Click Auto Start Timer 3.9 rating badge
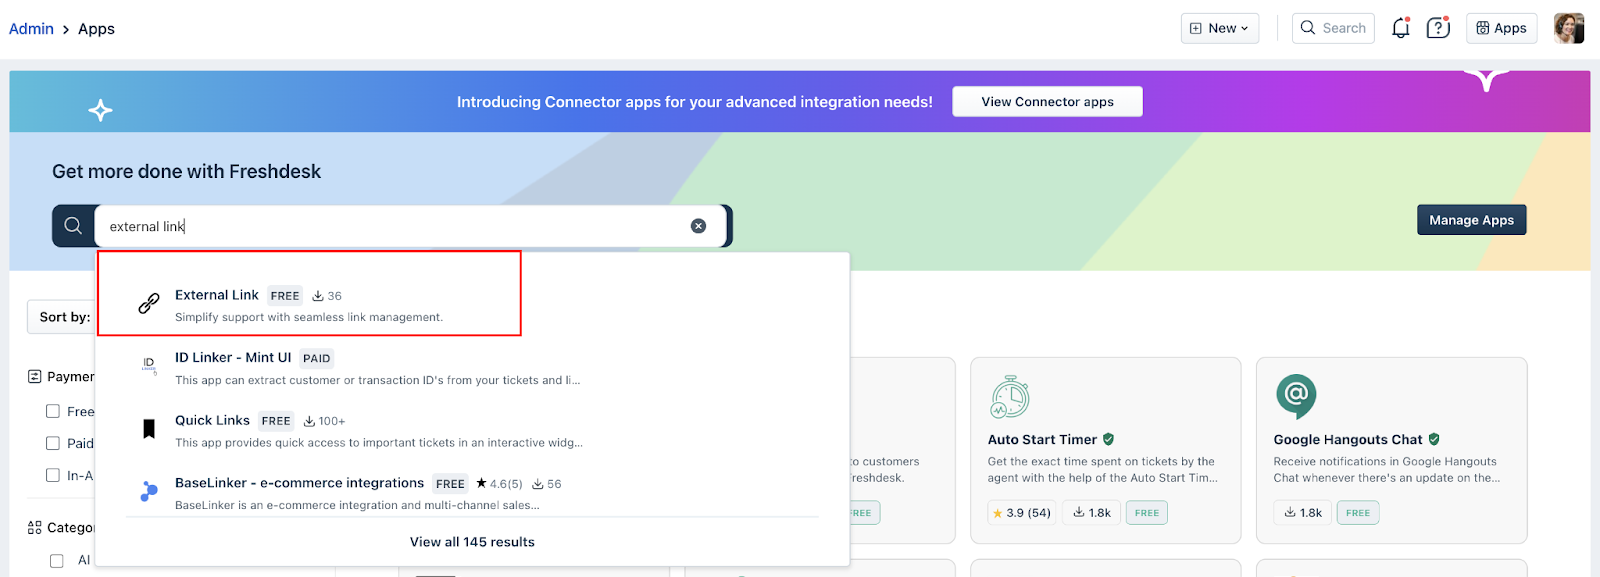Image resolution: width=1600 pixels, height=577 pixels. pos(1022,513)
